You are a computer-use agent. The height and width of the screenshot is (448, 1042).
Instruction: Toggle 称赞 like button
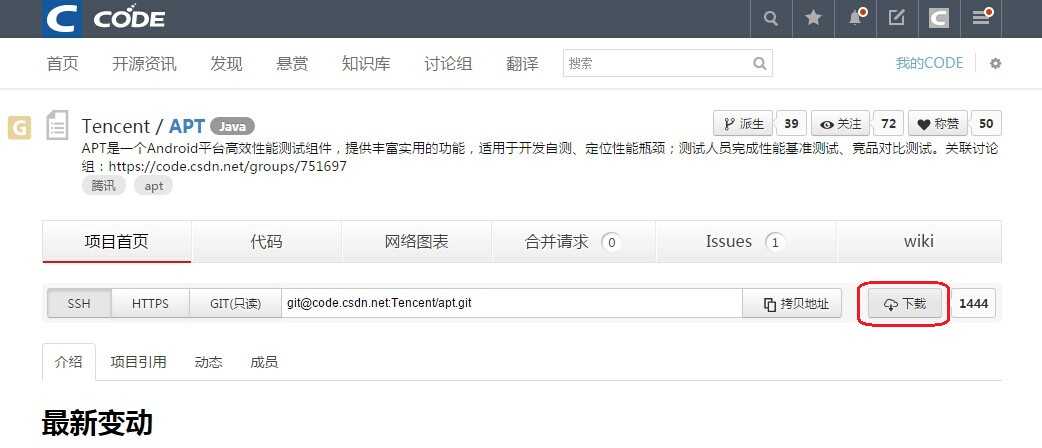pos(939,124)
